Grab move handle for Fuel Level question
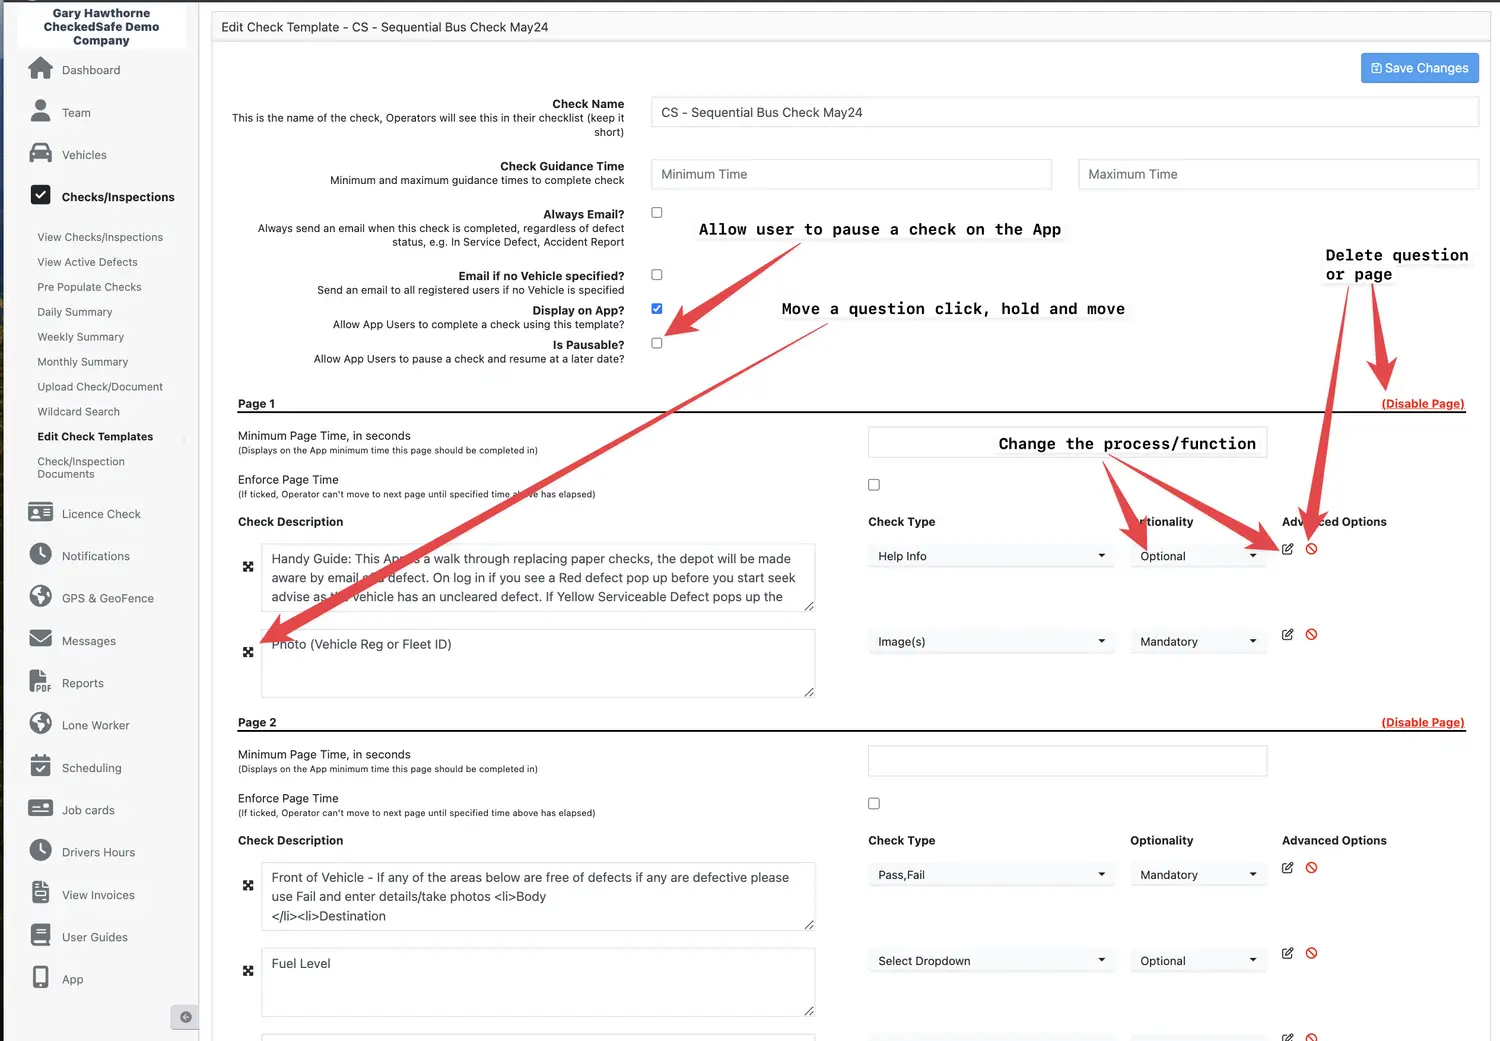This screenshot has height=1041, width=1500. point(248,971)
